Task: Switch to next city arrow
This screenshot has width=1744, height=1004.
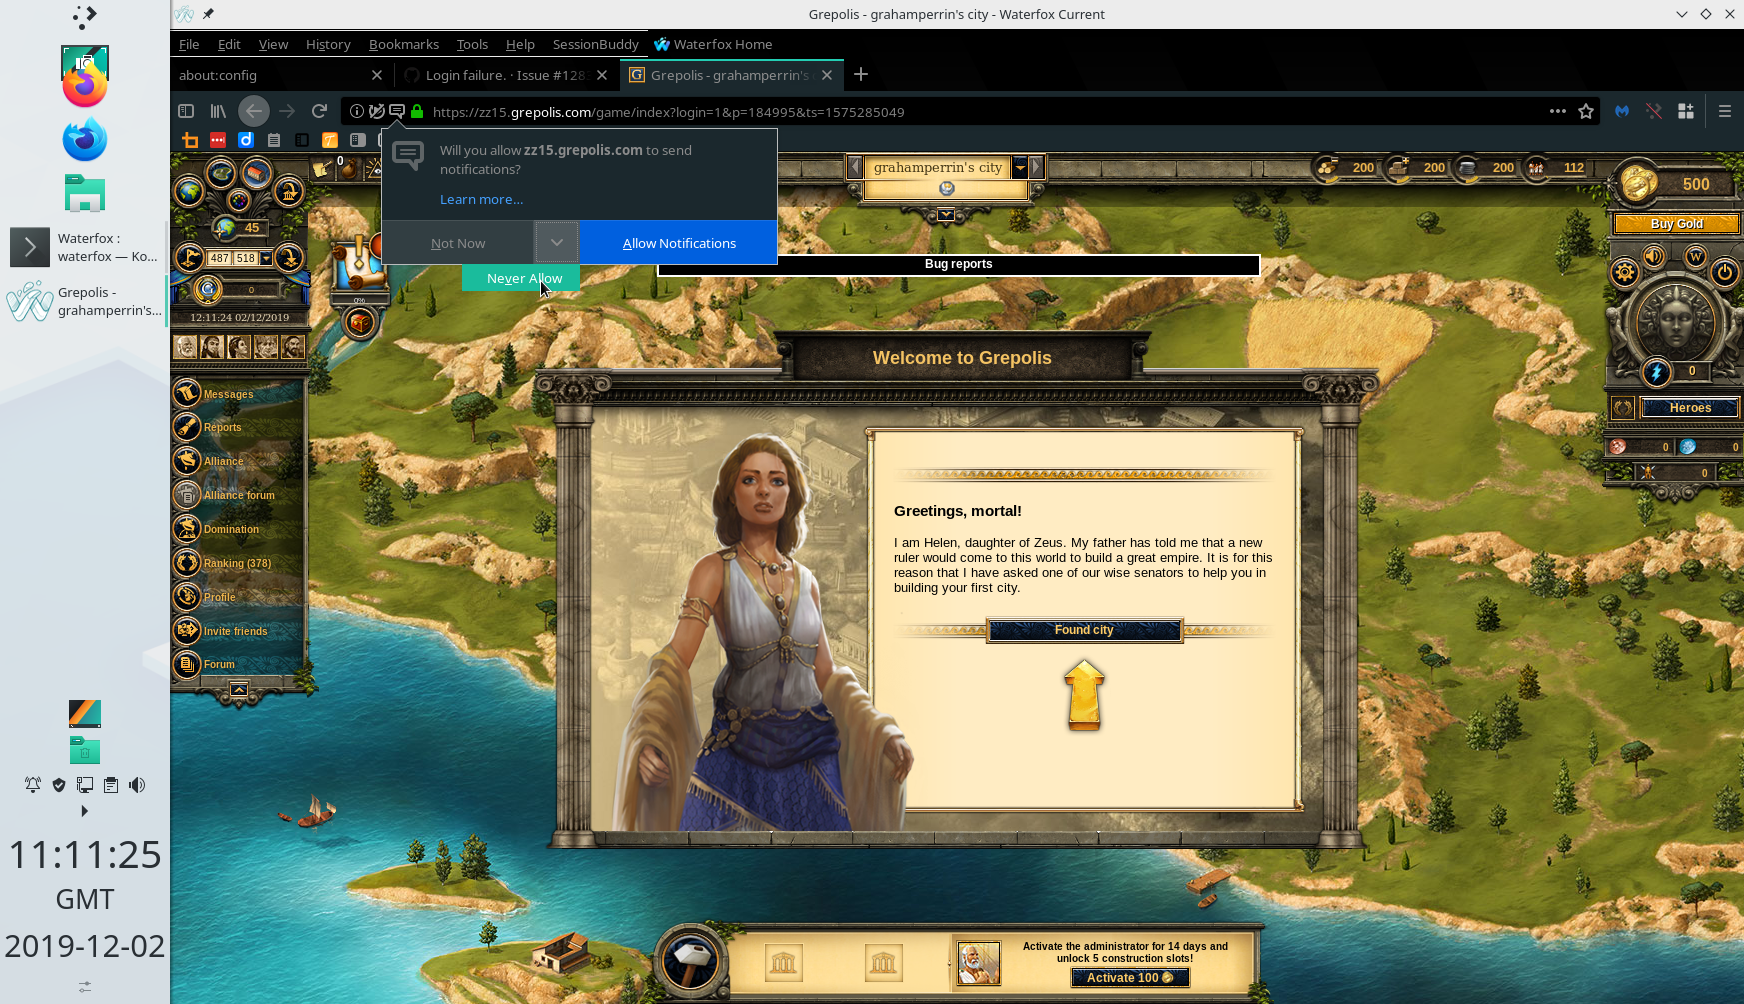Action: 1037,167
